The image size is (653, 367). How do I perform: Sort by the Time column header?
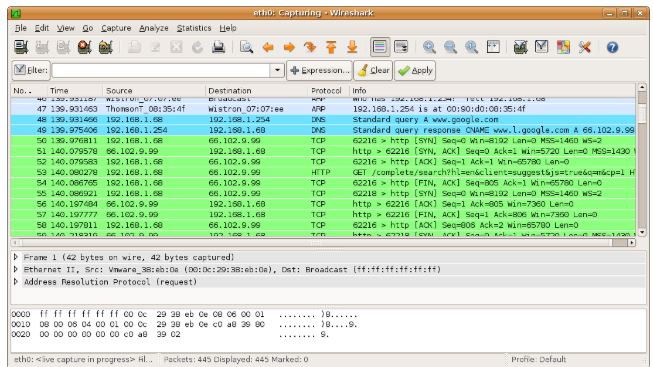click(x=74, y=90)
